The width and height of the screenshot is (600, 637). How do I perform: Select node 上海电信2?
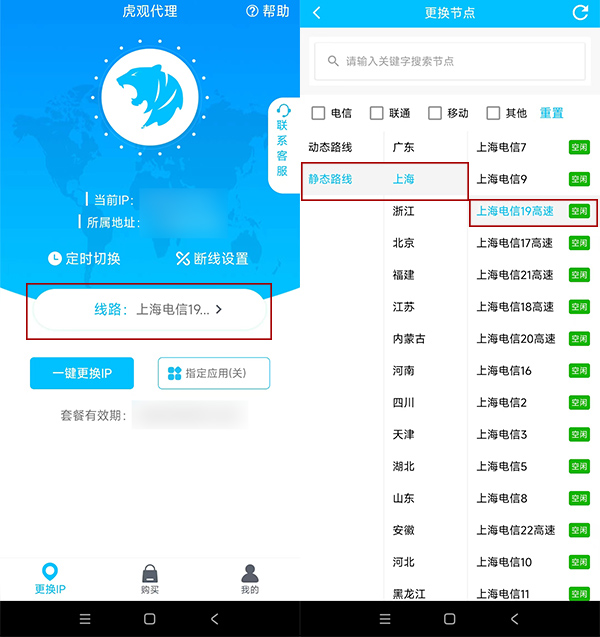point(501,403)
